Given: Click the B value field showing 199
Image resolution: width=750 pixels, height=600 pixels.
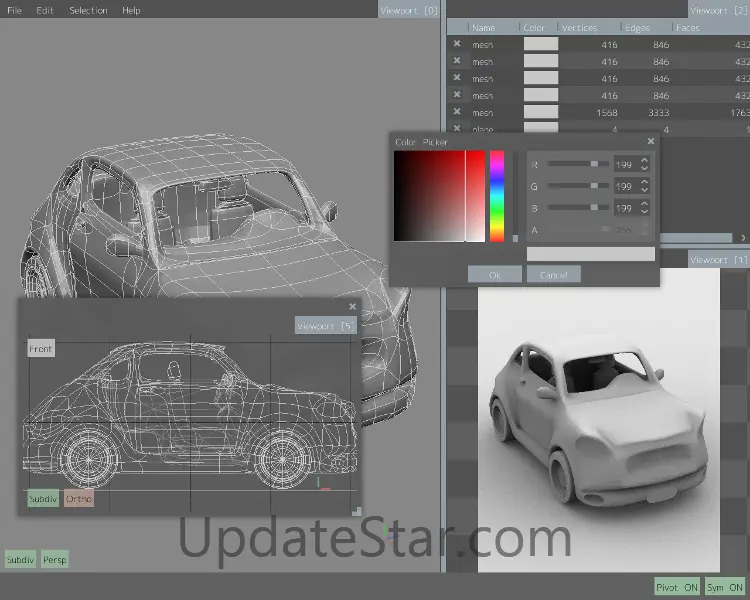Looking at the screenshot, I should (627, 208).
